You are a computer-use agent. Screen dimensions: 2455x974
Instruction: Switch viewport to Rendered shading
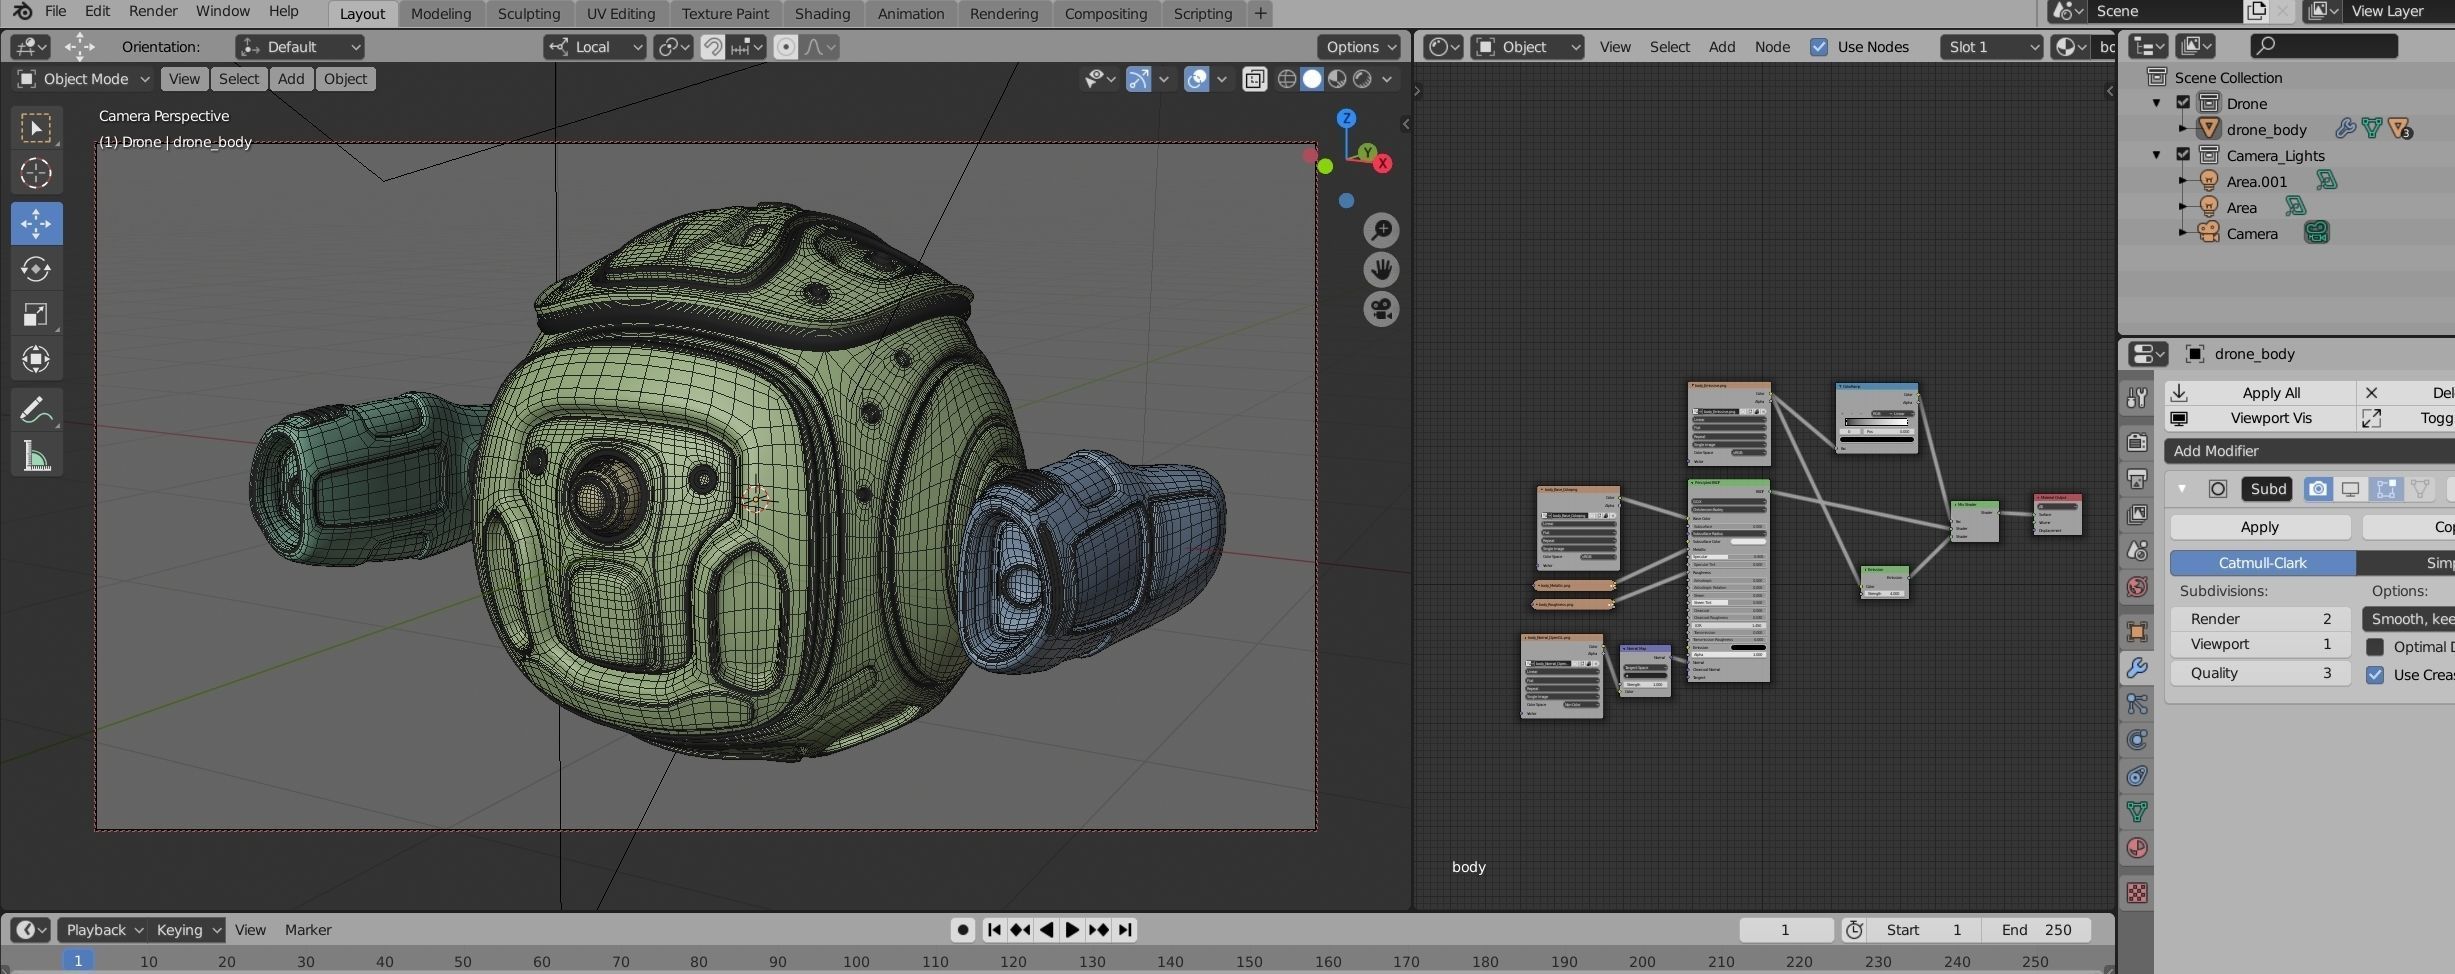point(1362,79)
